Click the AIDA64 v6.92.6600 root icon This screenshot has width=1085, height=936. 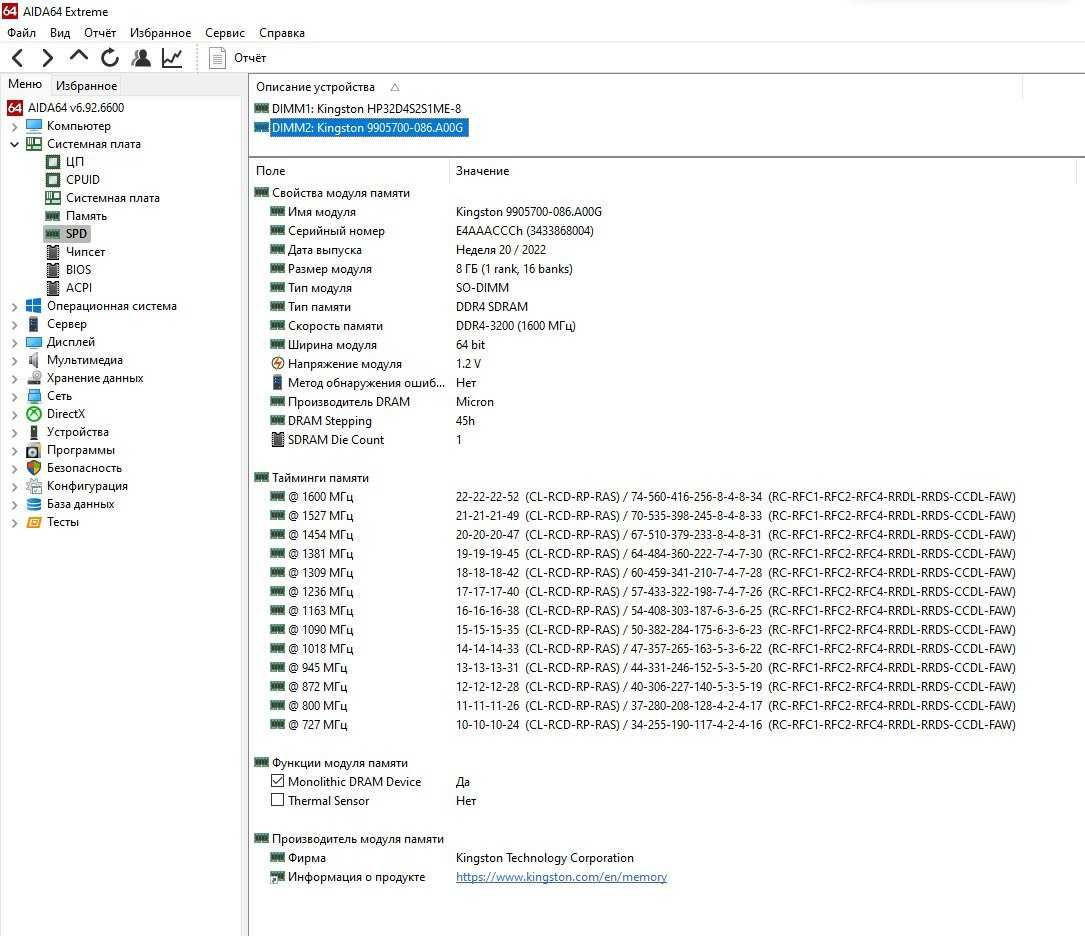[15, 108]
